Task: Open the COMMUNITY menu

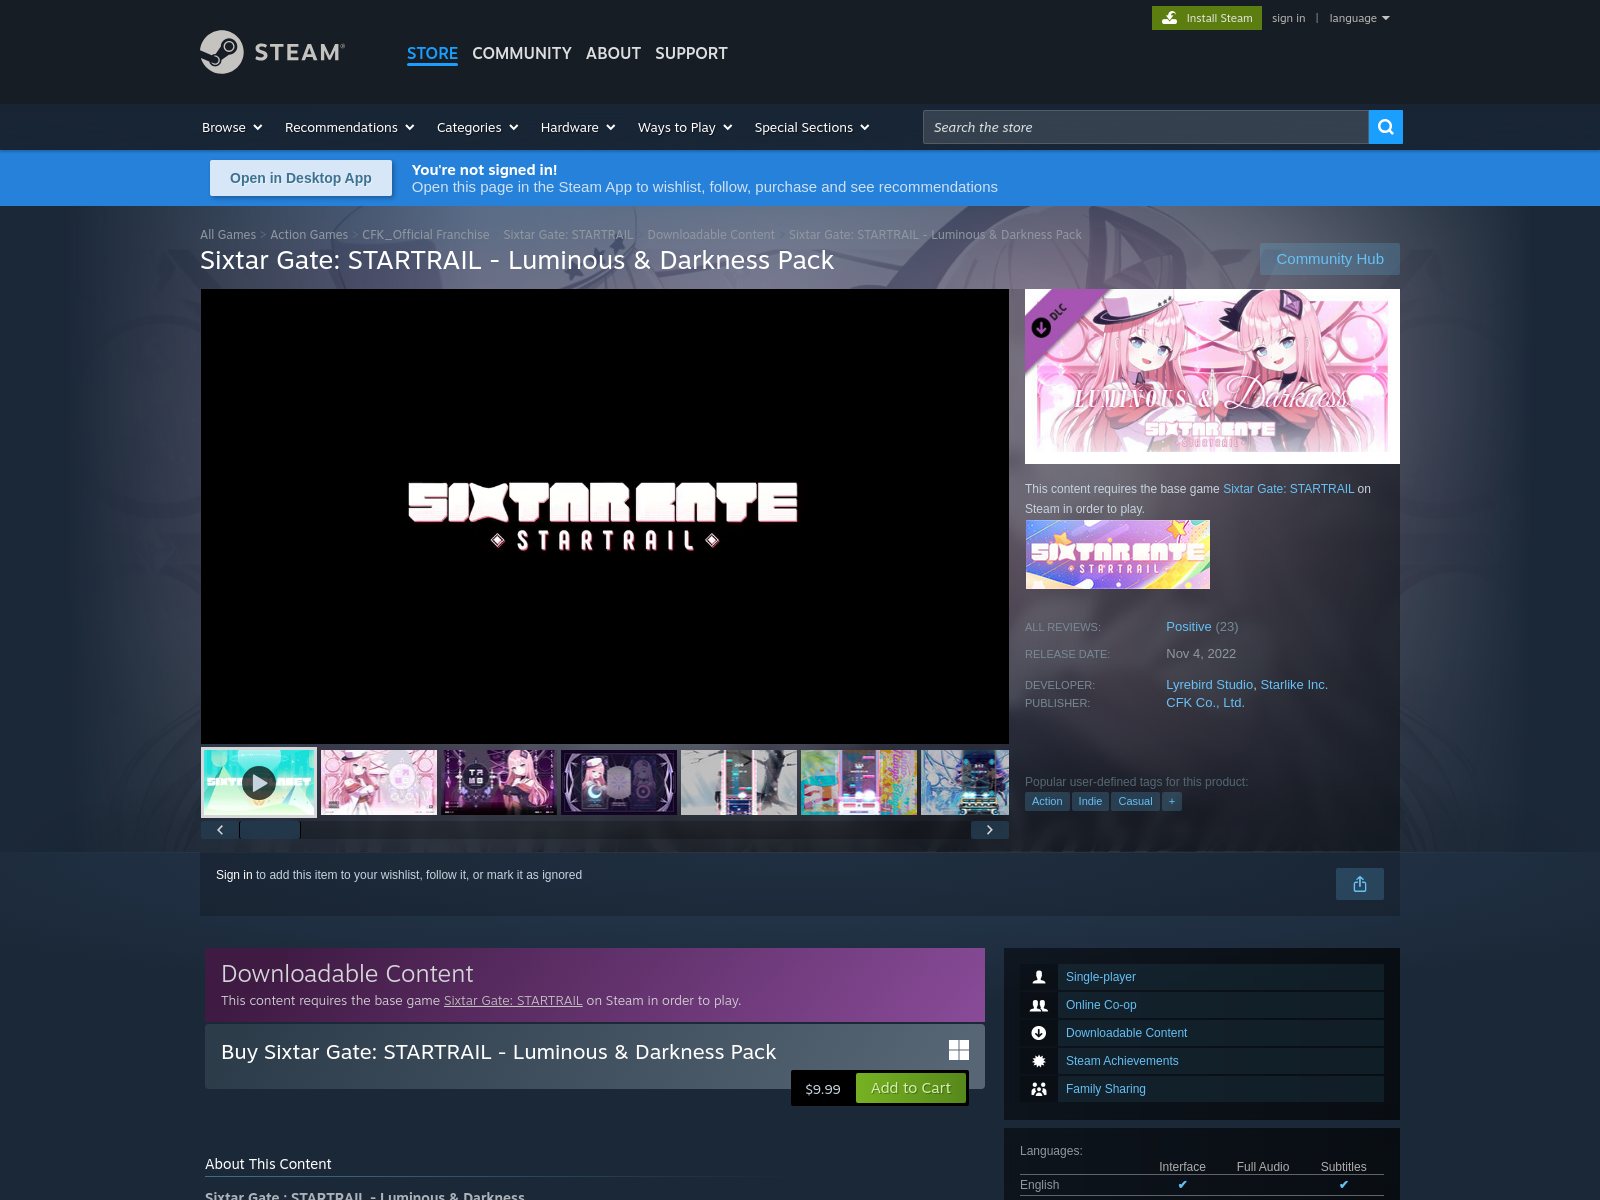Action: coord(522,53)
